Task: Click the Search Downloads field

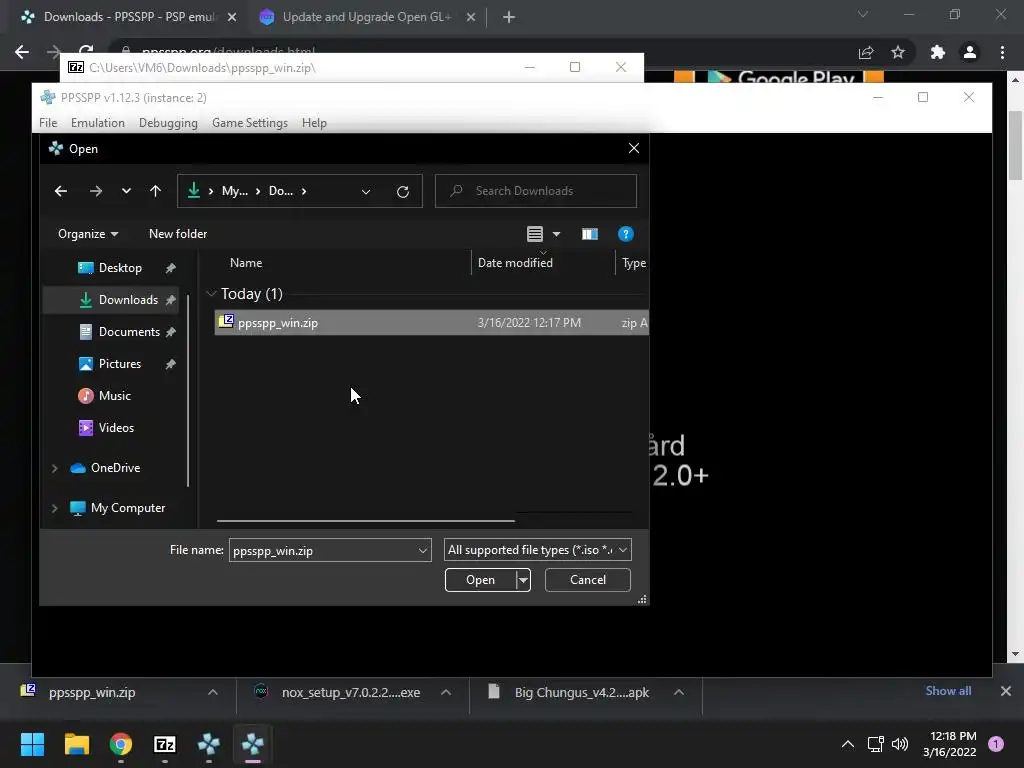Action: point(536,191)
